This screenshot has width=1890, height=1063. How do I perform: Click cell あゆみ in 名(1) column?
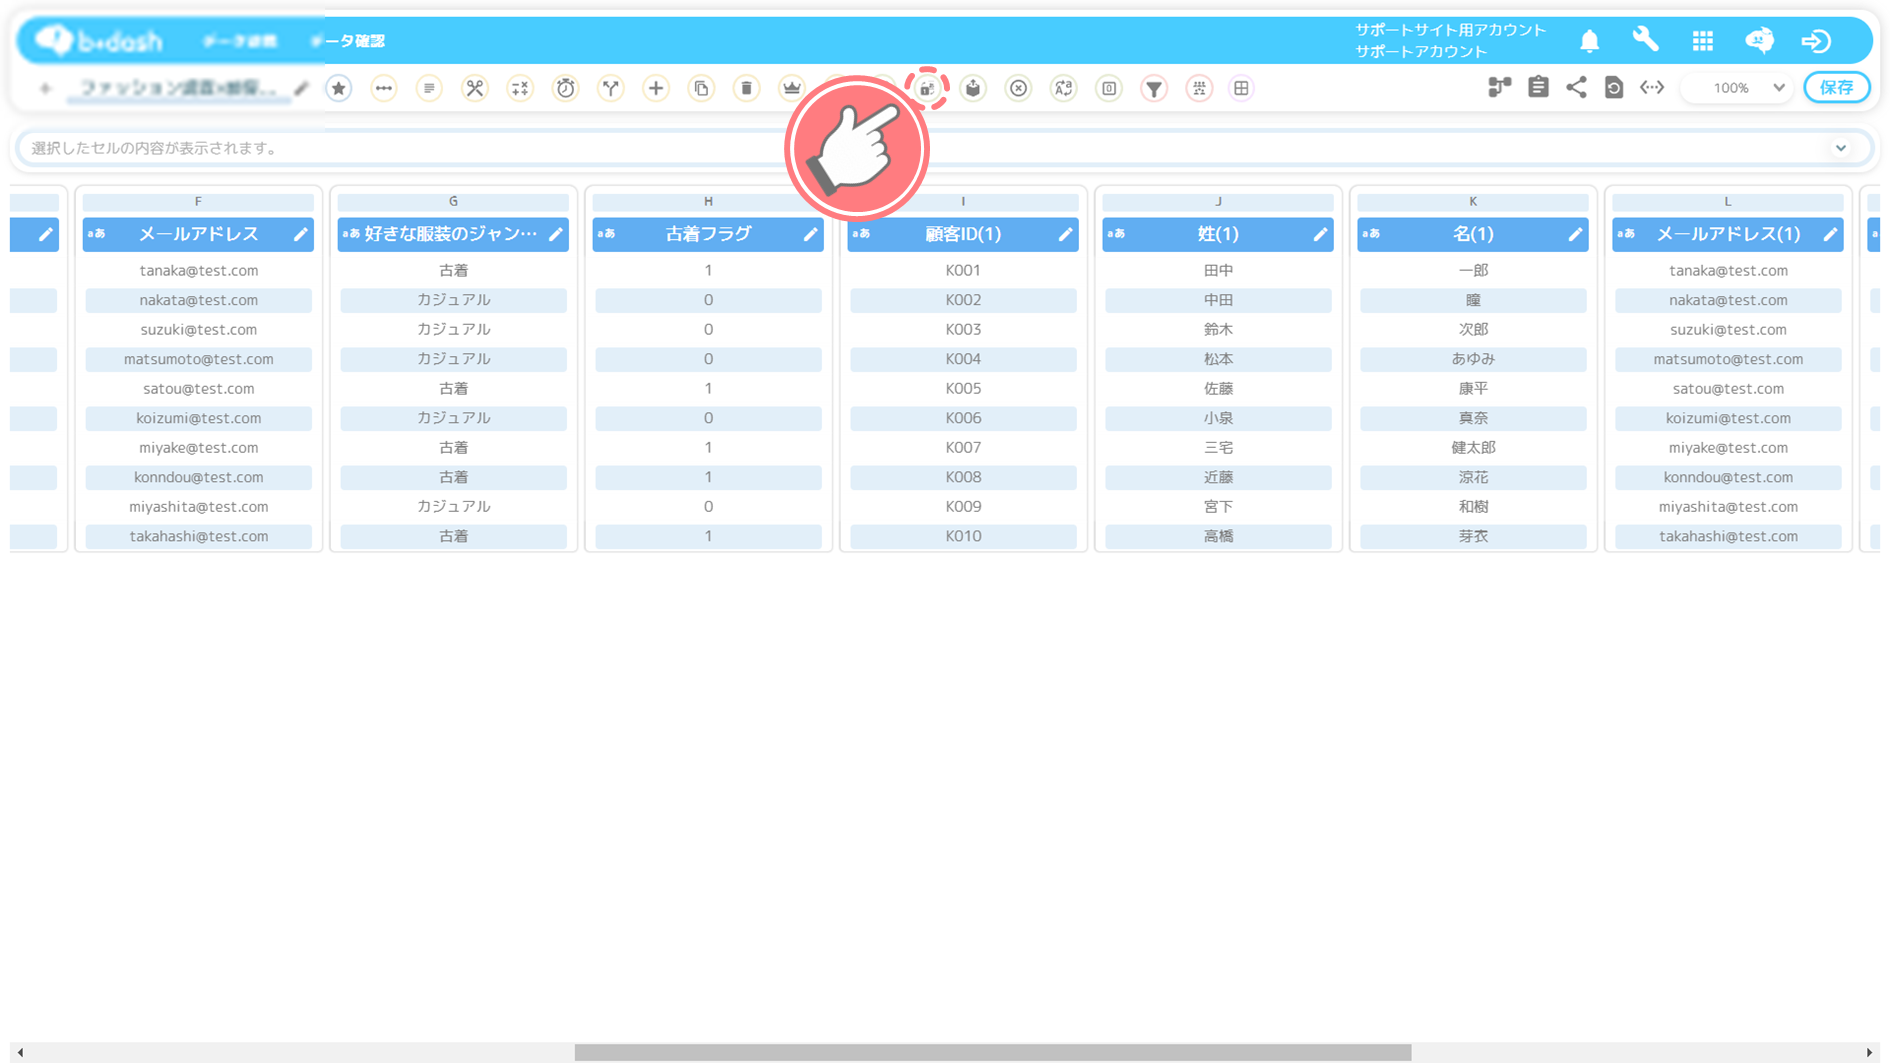click(1473, 359)
